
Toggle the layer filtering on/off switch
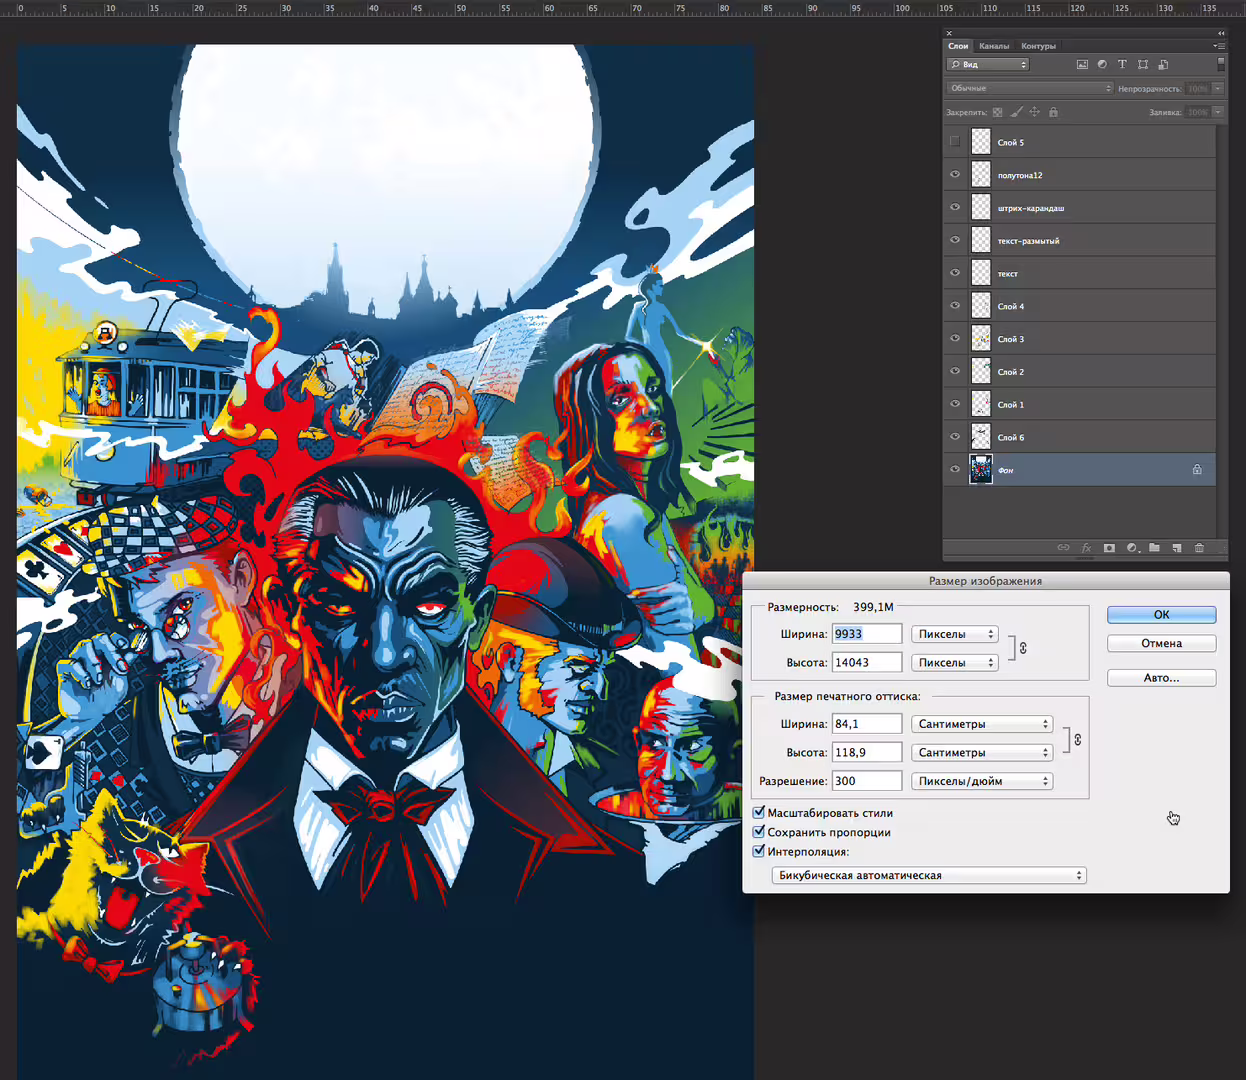coord(1221,64)
